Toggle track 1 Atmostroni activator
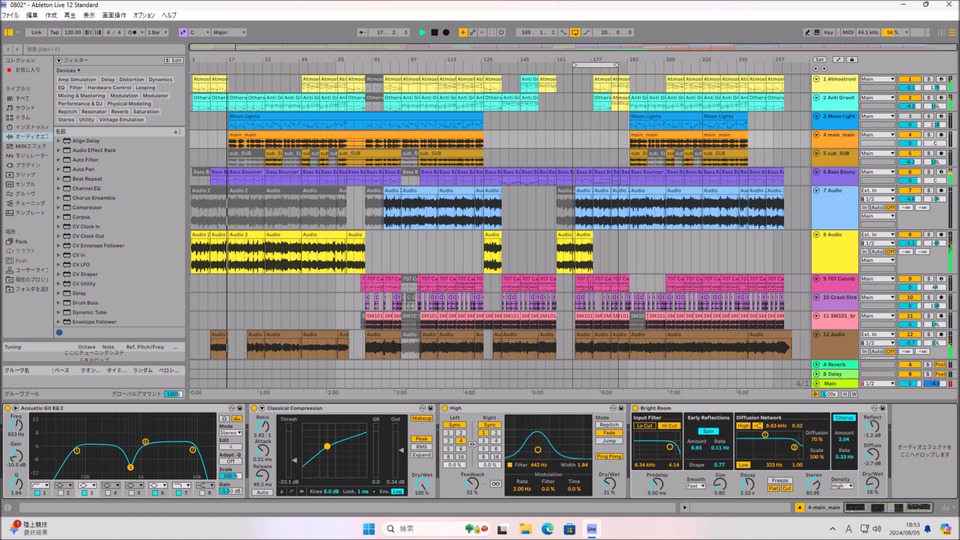960x540 pixels. tap(910, 79)
